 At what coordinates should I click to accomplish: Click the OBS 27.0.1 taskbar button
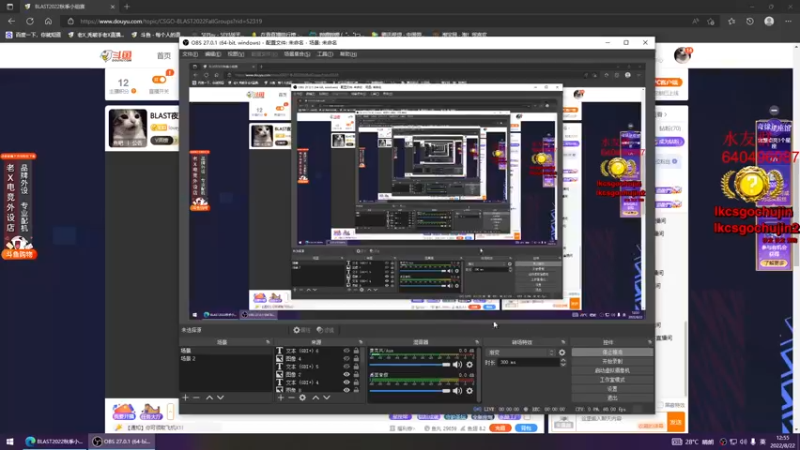[x=121, y=442]
